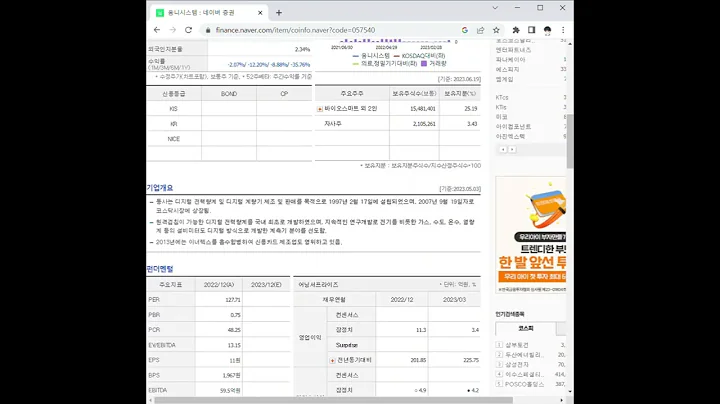The width and height of the screenshot is (720, 404).
Task: Open 에스피지 in the sidebar list
Action: [507, 69]
